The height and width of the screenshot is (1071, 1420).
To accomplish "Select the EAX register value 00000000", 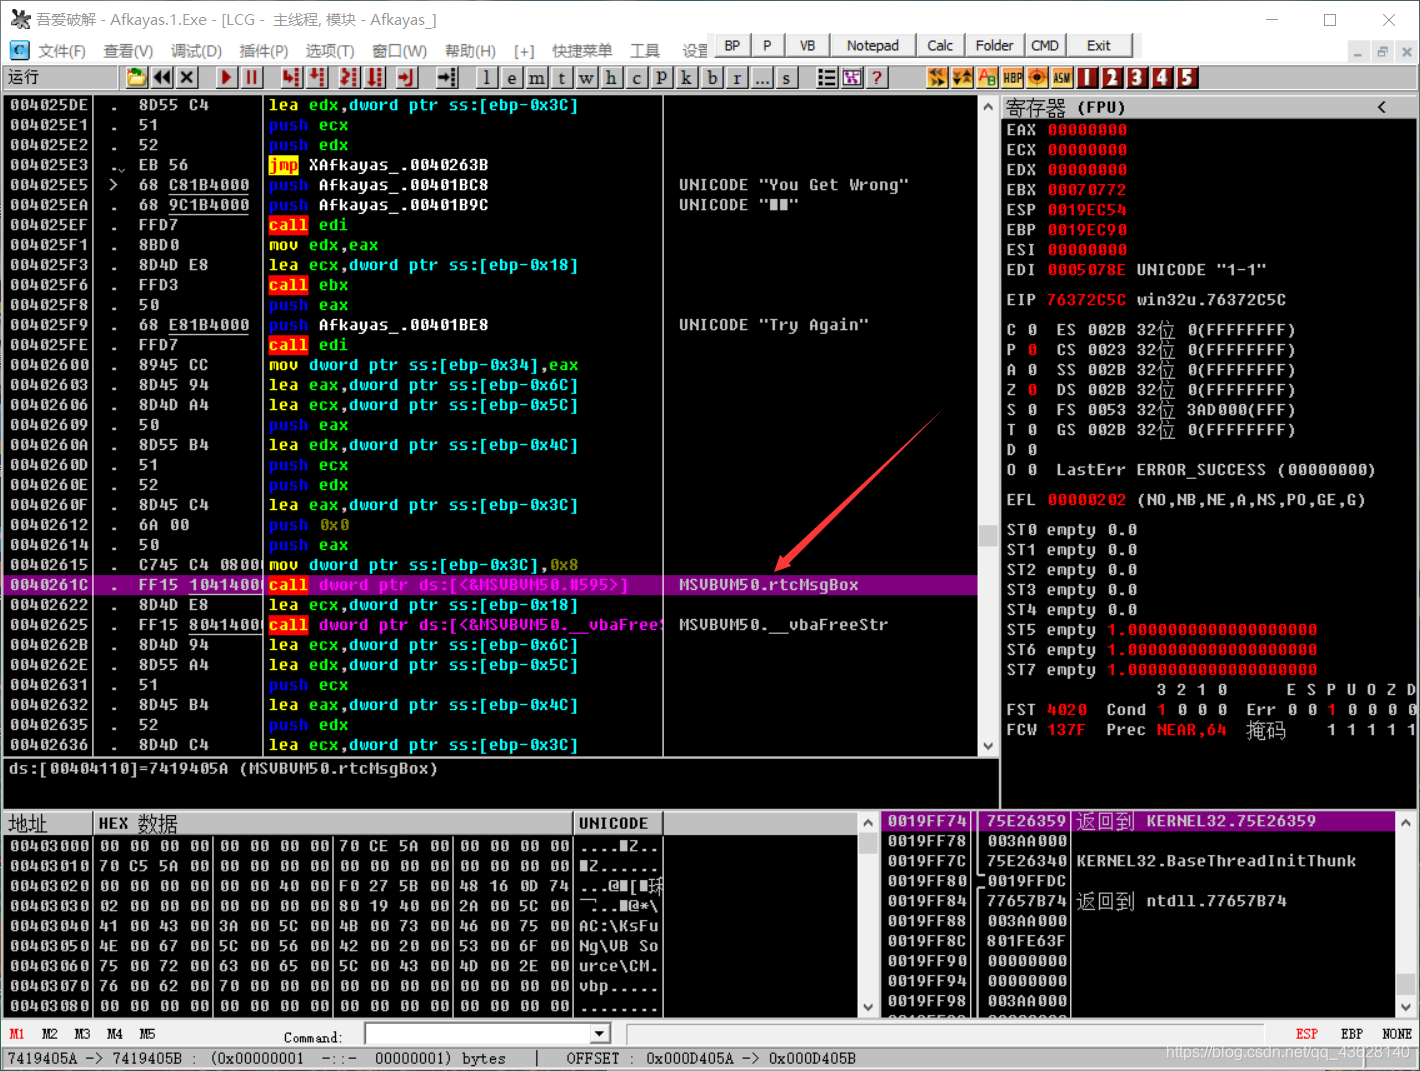I will pos(1087,130).
